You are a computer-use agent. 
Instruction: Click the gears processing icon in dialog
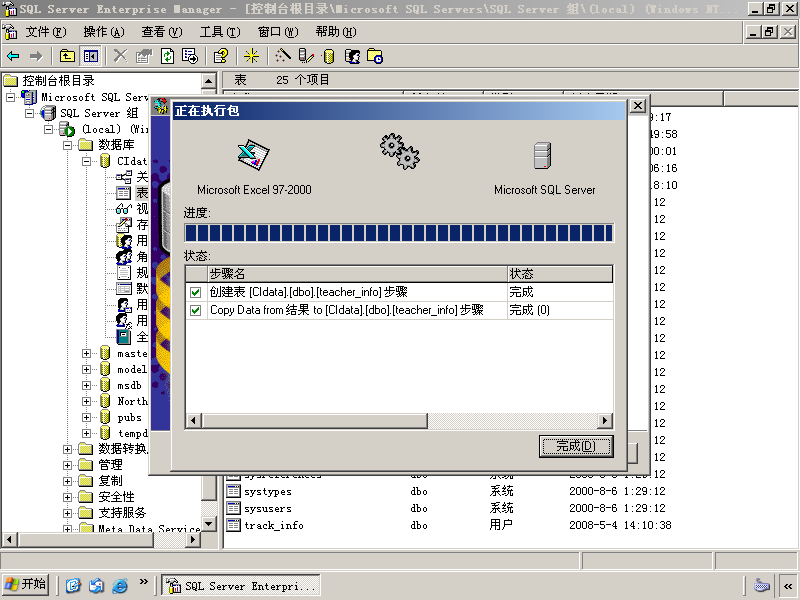tap(399, 151)
